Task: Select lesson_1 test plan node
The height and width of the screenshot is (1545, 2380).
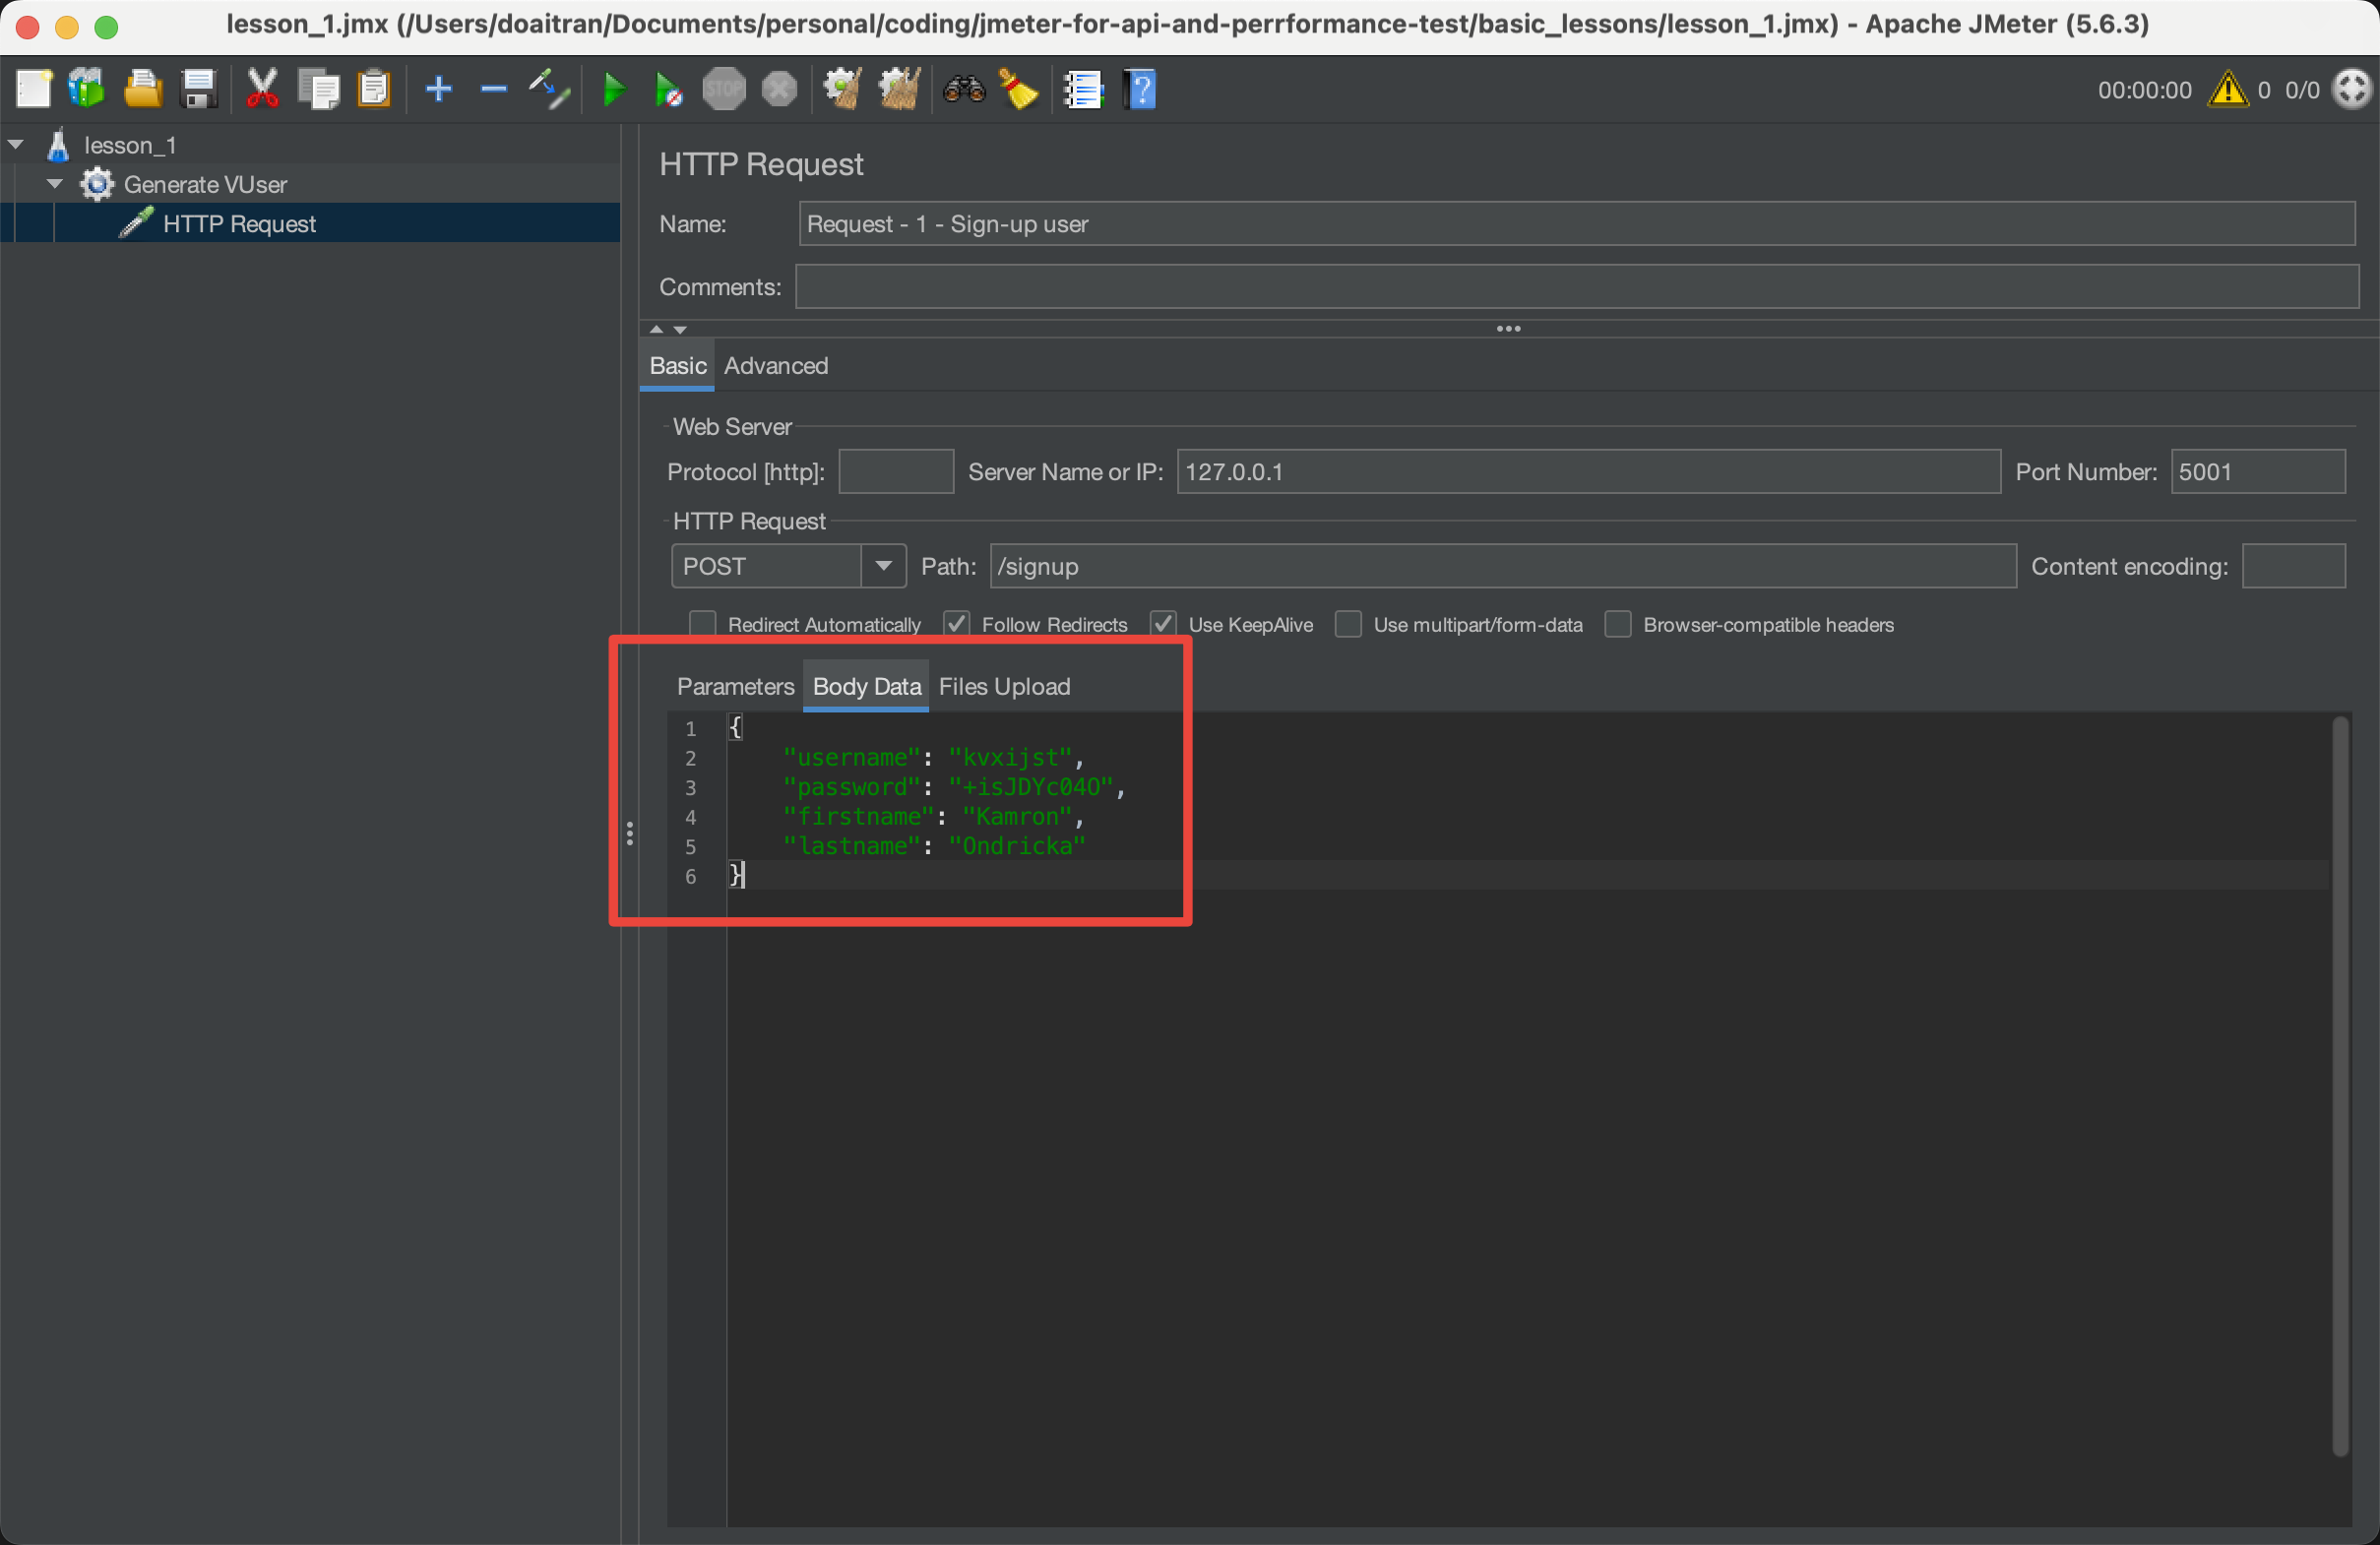Action: click(x=130, y=145)
